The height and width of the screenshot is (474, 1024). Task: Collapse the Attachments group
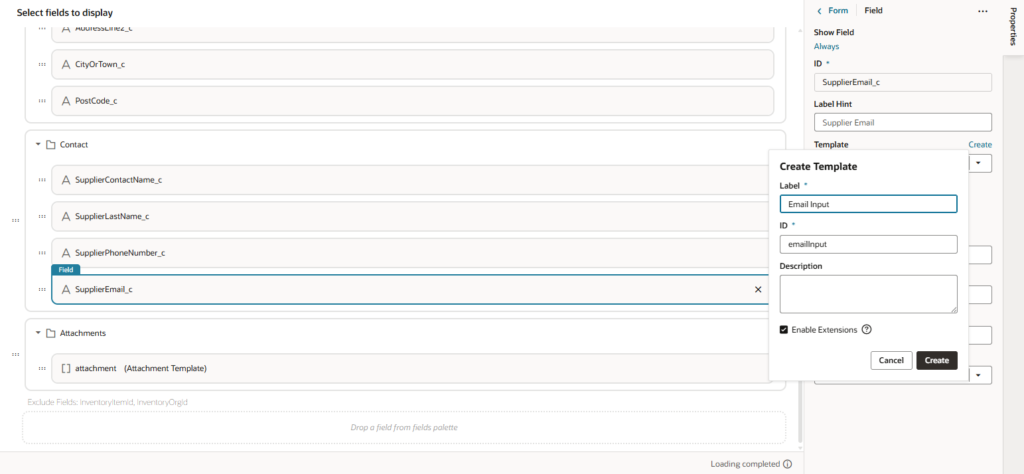tap(38, 333)
